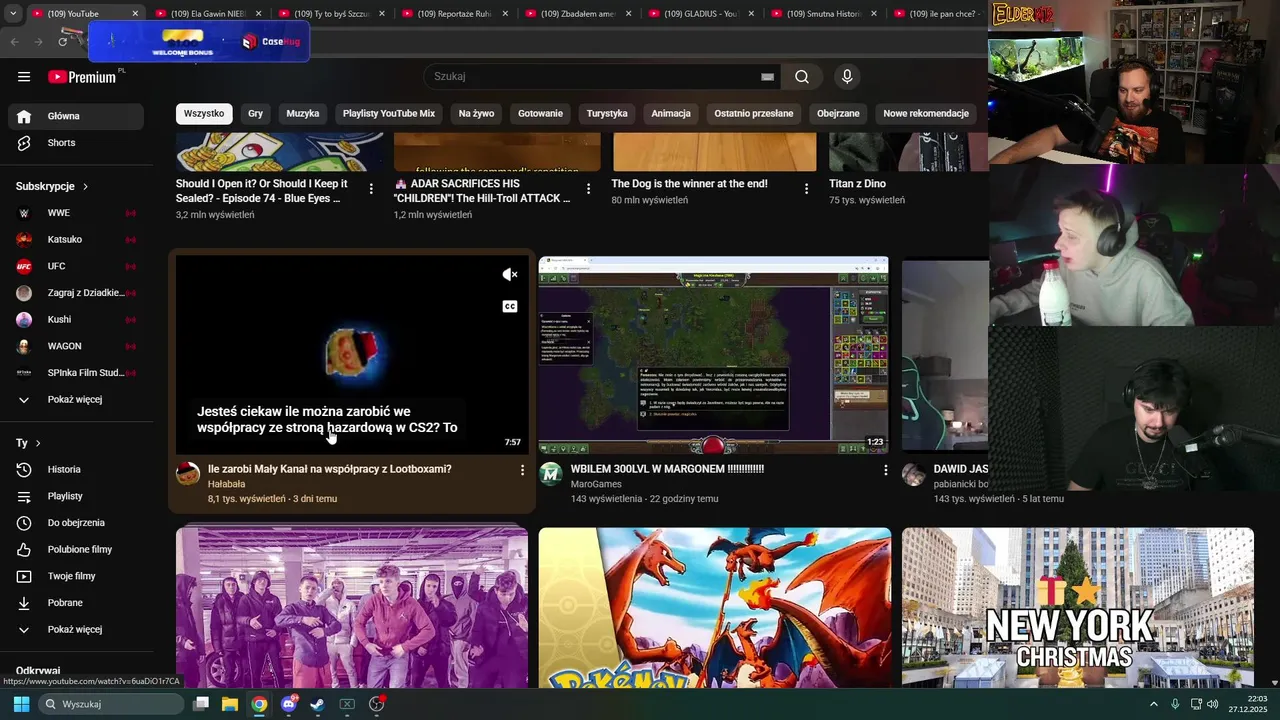Image resolution: width=1280 pixels, height=720 pixels.
Task: Expand the Ty section chevron
Action: pyautogui.click(x=38, y=443)
